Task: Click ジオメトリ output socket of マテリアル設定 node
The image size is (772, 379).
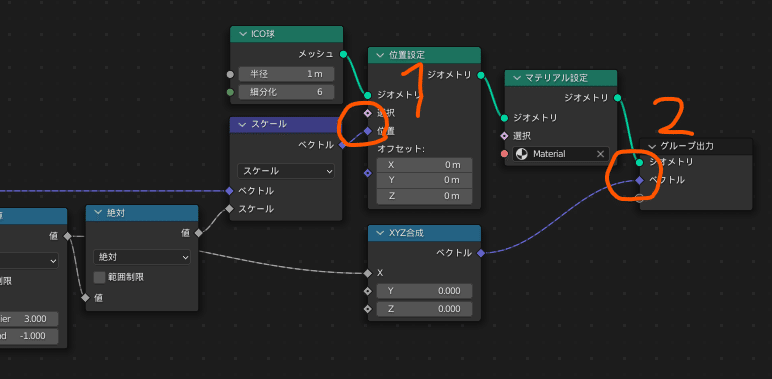Action: click(x=617, y=98)
